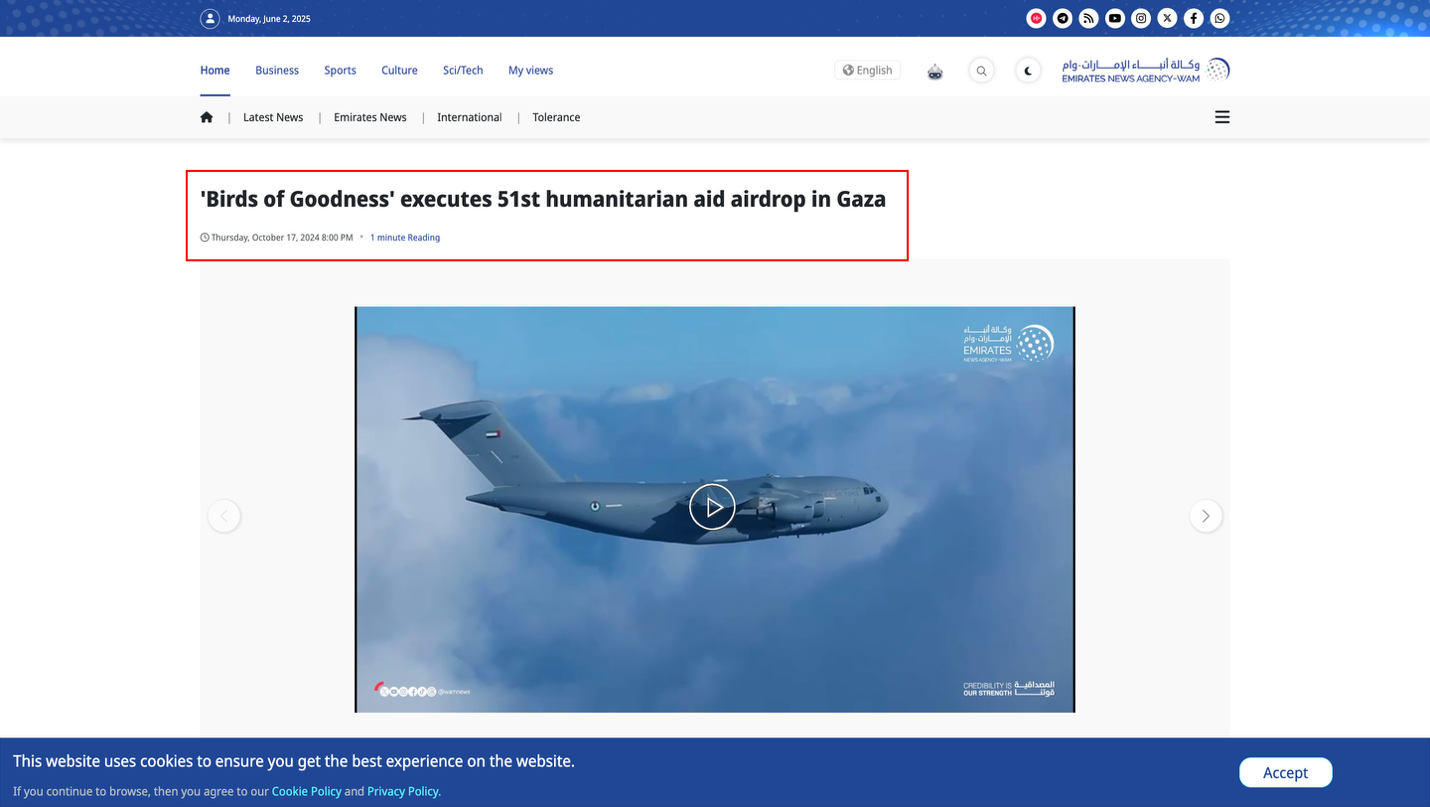Expand the hamburger menu
This screenshot has height=807, width=1430.
coord(1222,117)
